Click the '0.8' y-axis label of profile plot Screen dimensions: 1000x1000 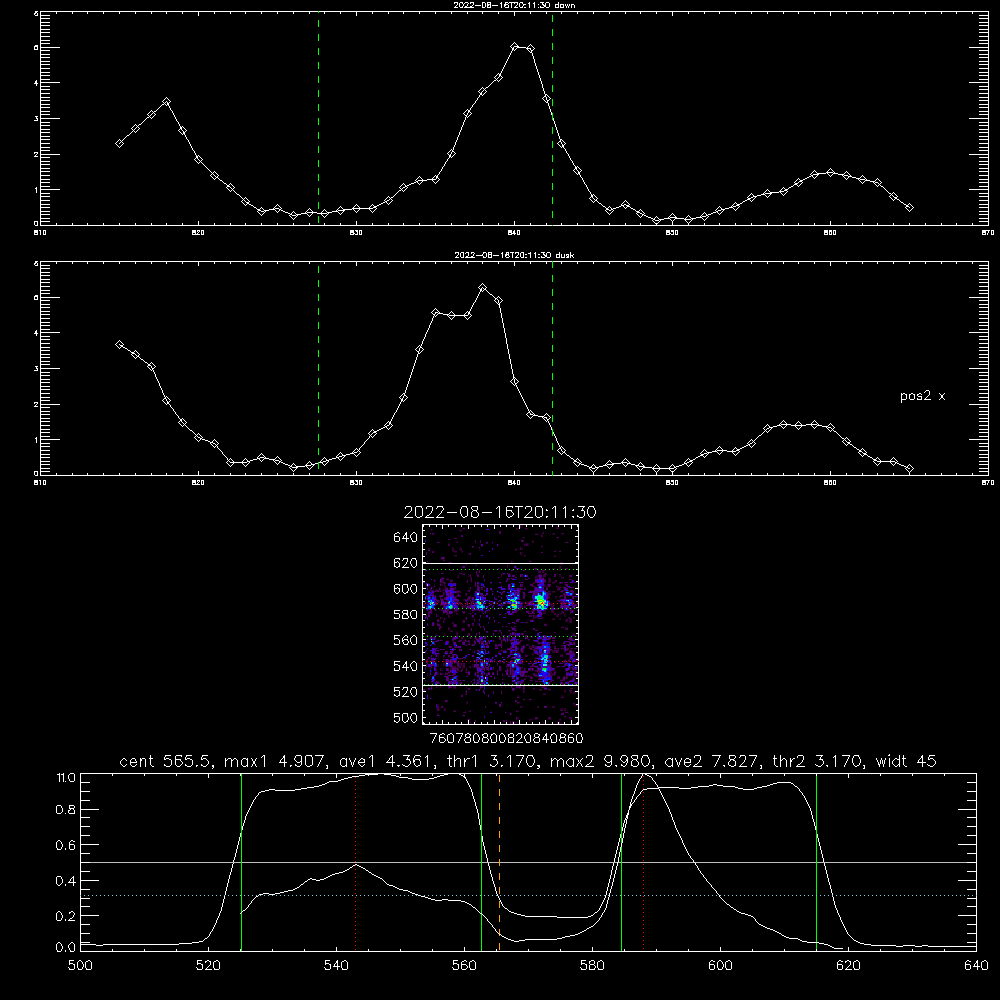[66, 810]
